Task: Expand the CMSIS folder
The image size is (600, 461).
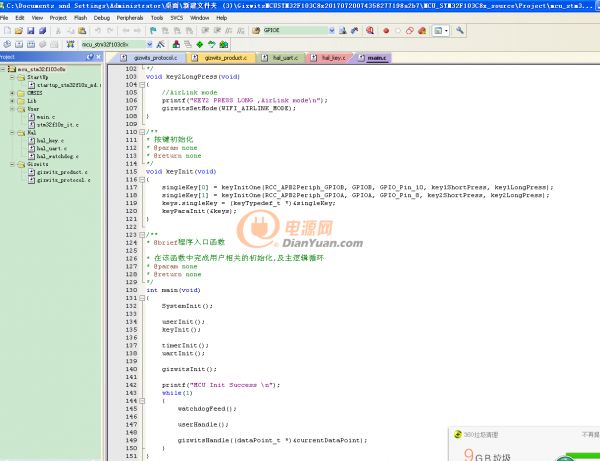Action: click(12, 93)
